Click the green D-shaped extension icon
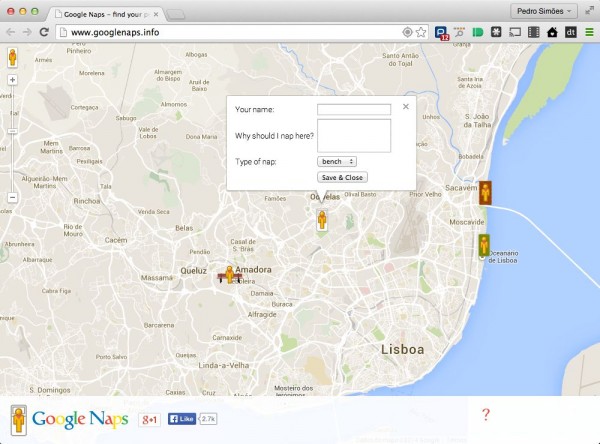Image resolution: width=600 pixels, height=444 pixels. (478, 33)
